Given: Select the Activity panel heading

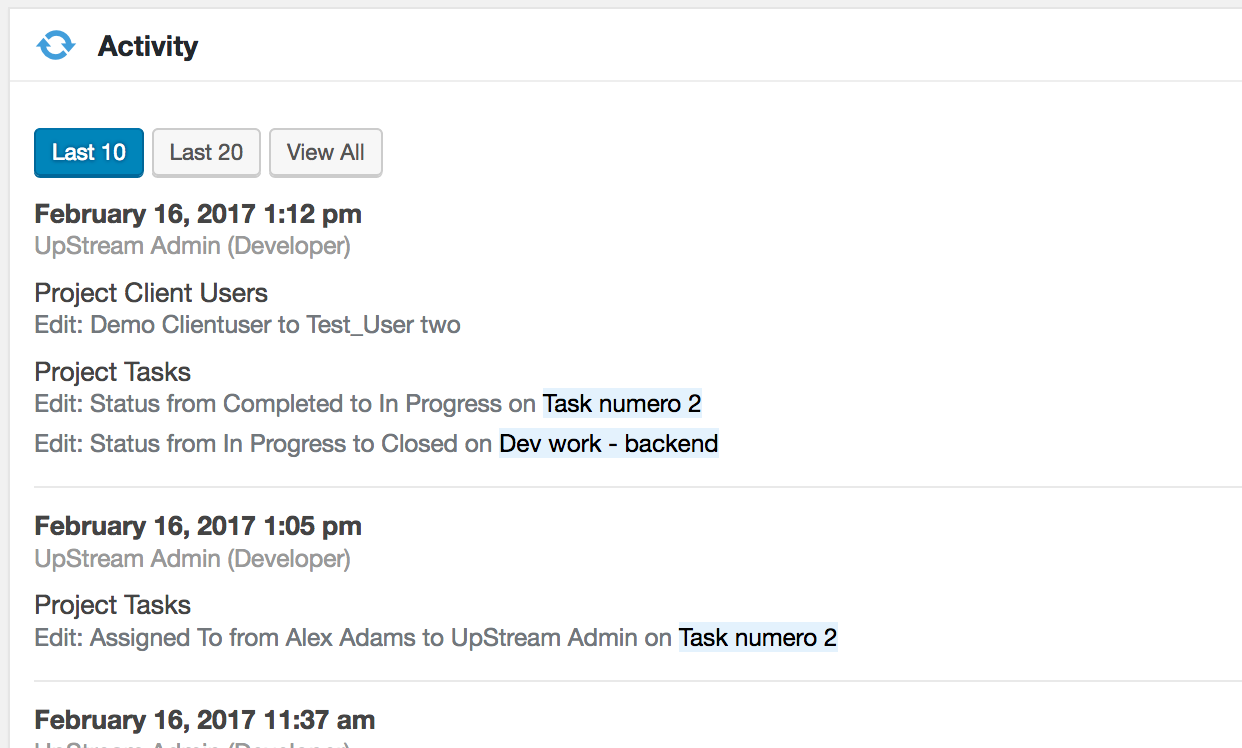Looking at the screenshot, I should pos(148,46).
